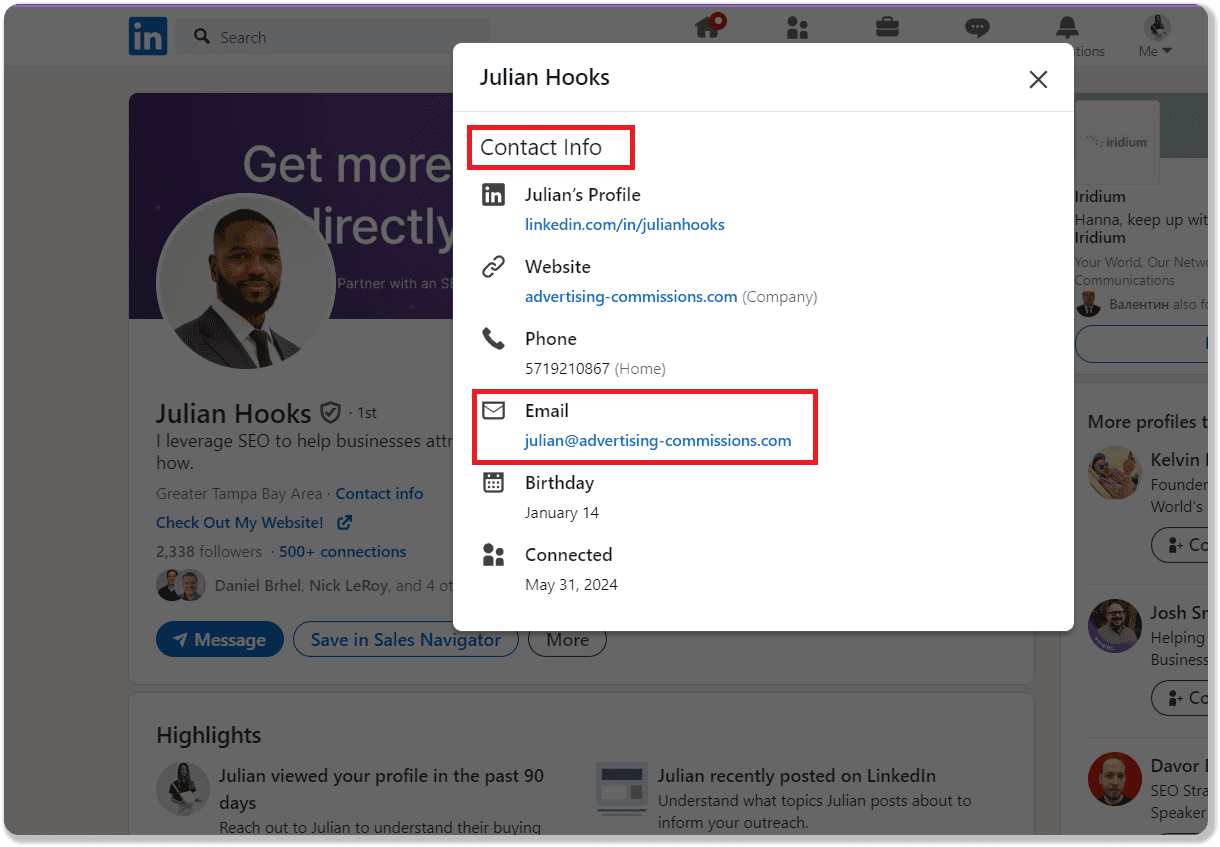
Task: Open My Network people icon
Action: 797,28
